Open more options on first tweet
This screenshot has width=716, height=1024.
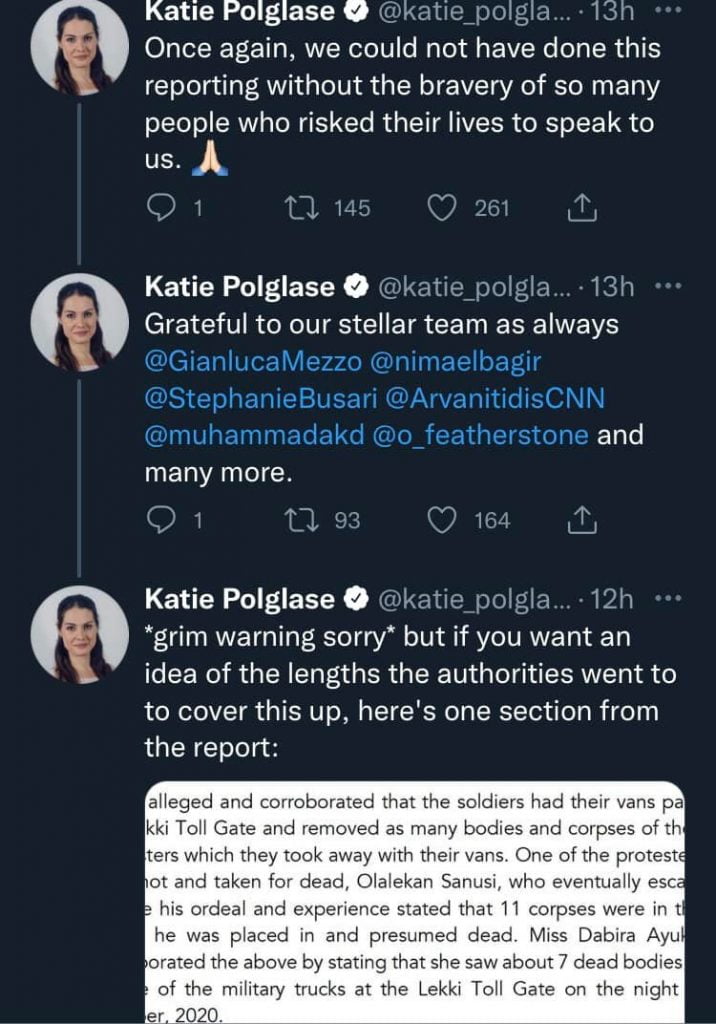[x=666, y=12]
